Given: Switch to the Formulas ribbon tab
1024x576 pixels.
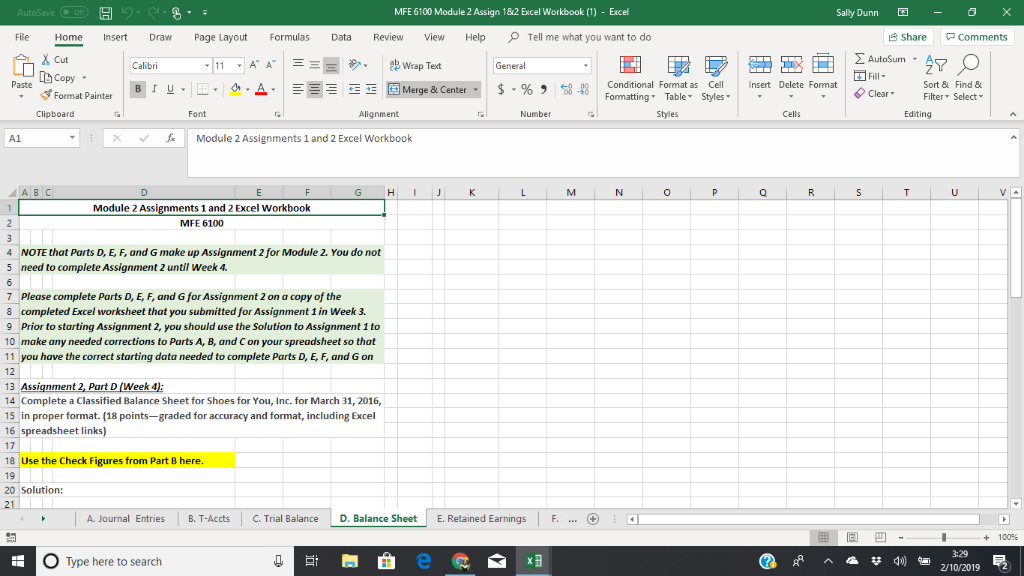Looking at the screenshot, I should click(x=289, y=37).
